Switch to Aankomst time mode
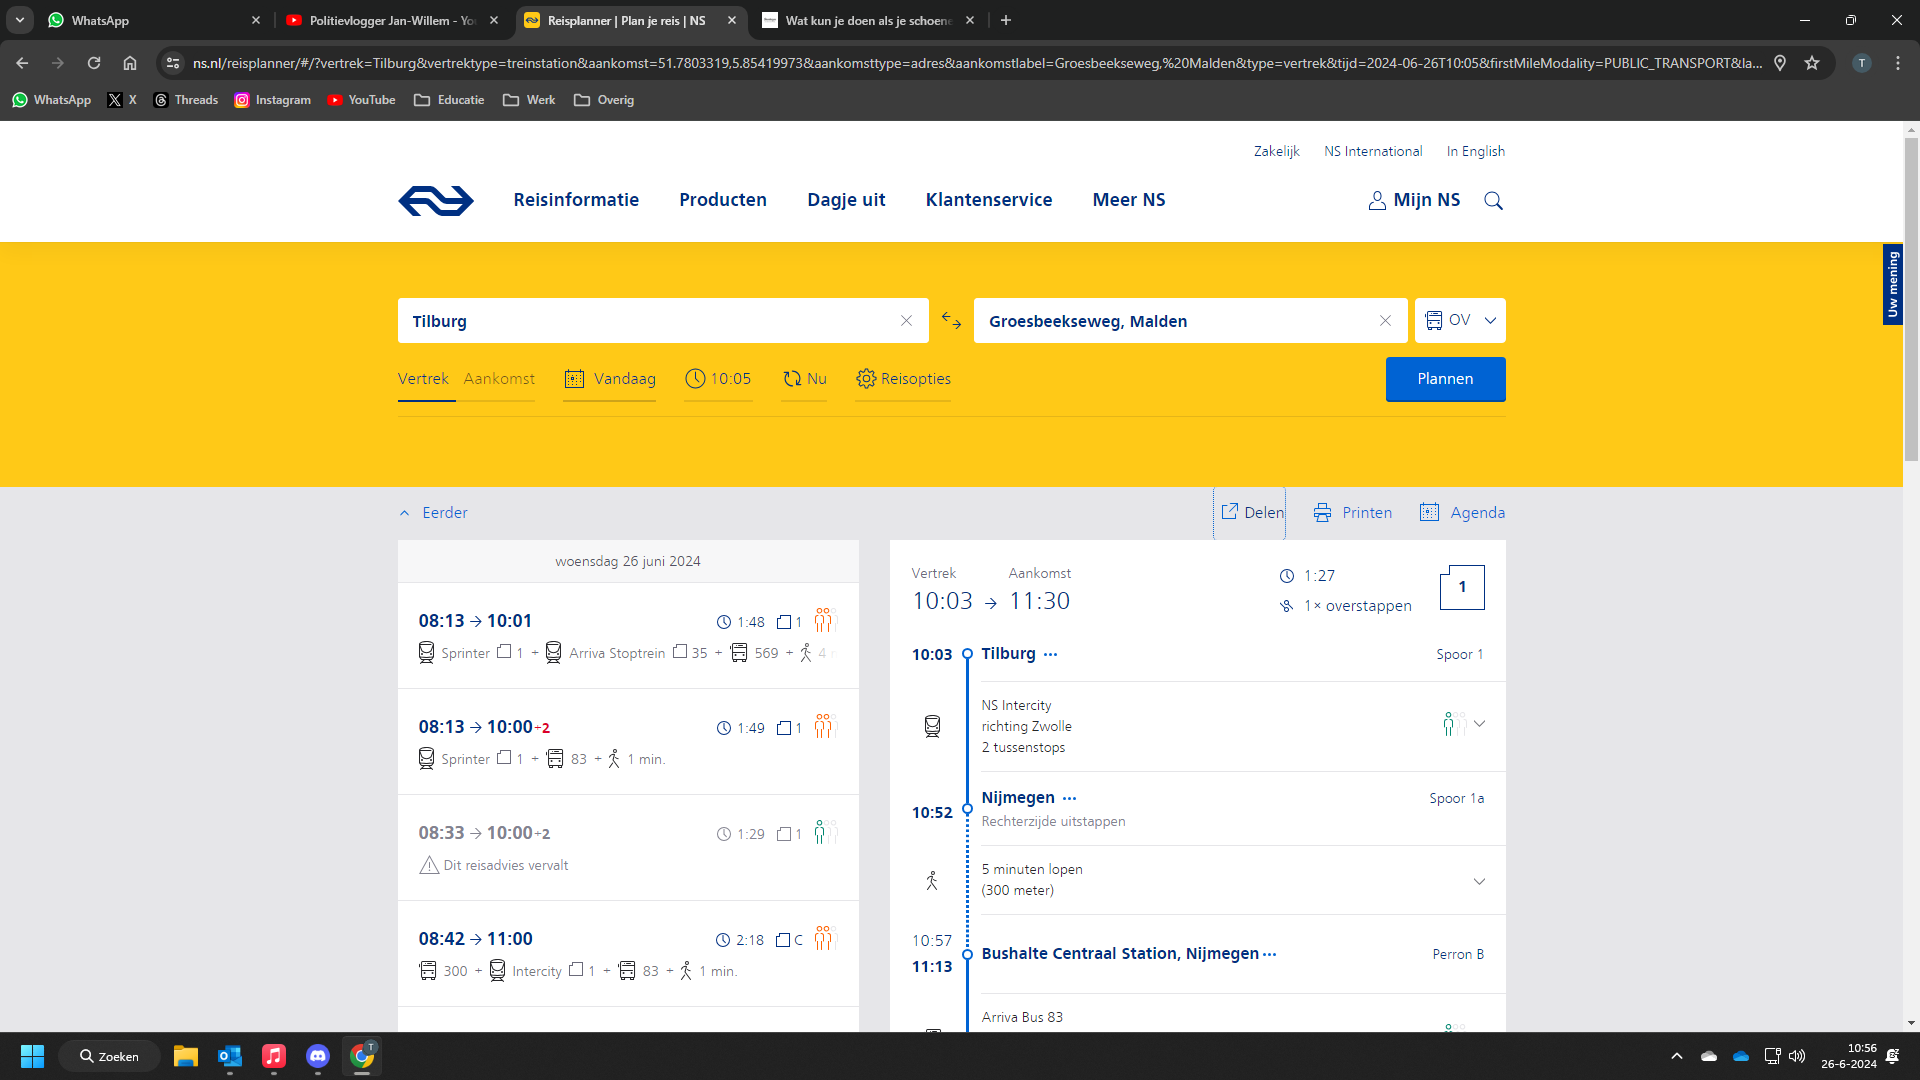1920x1080 pixels. [499, 379]
